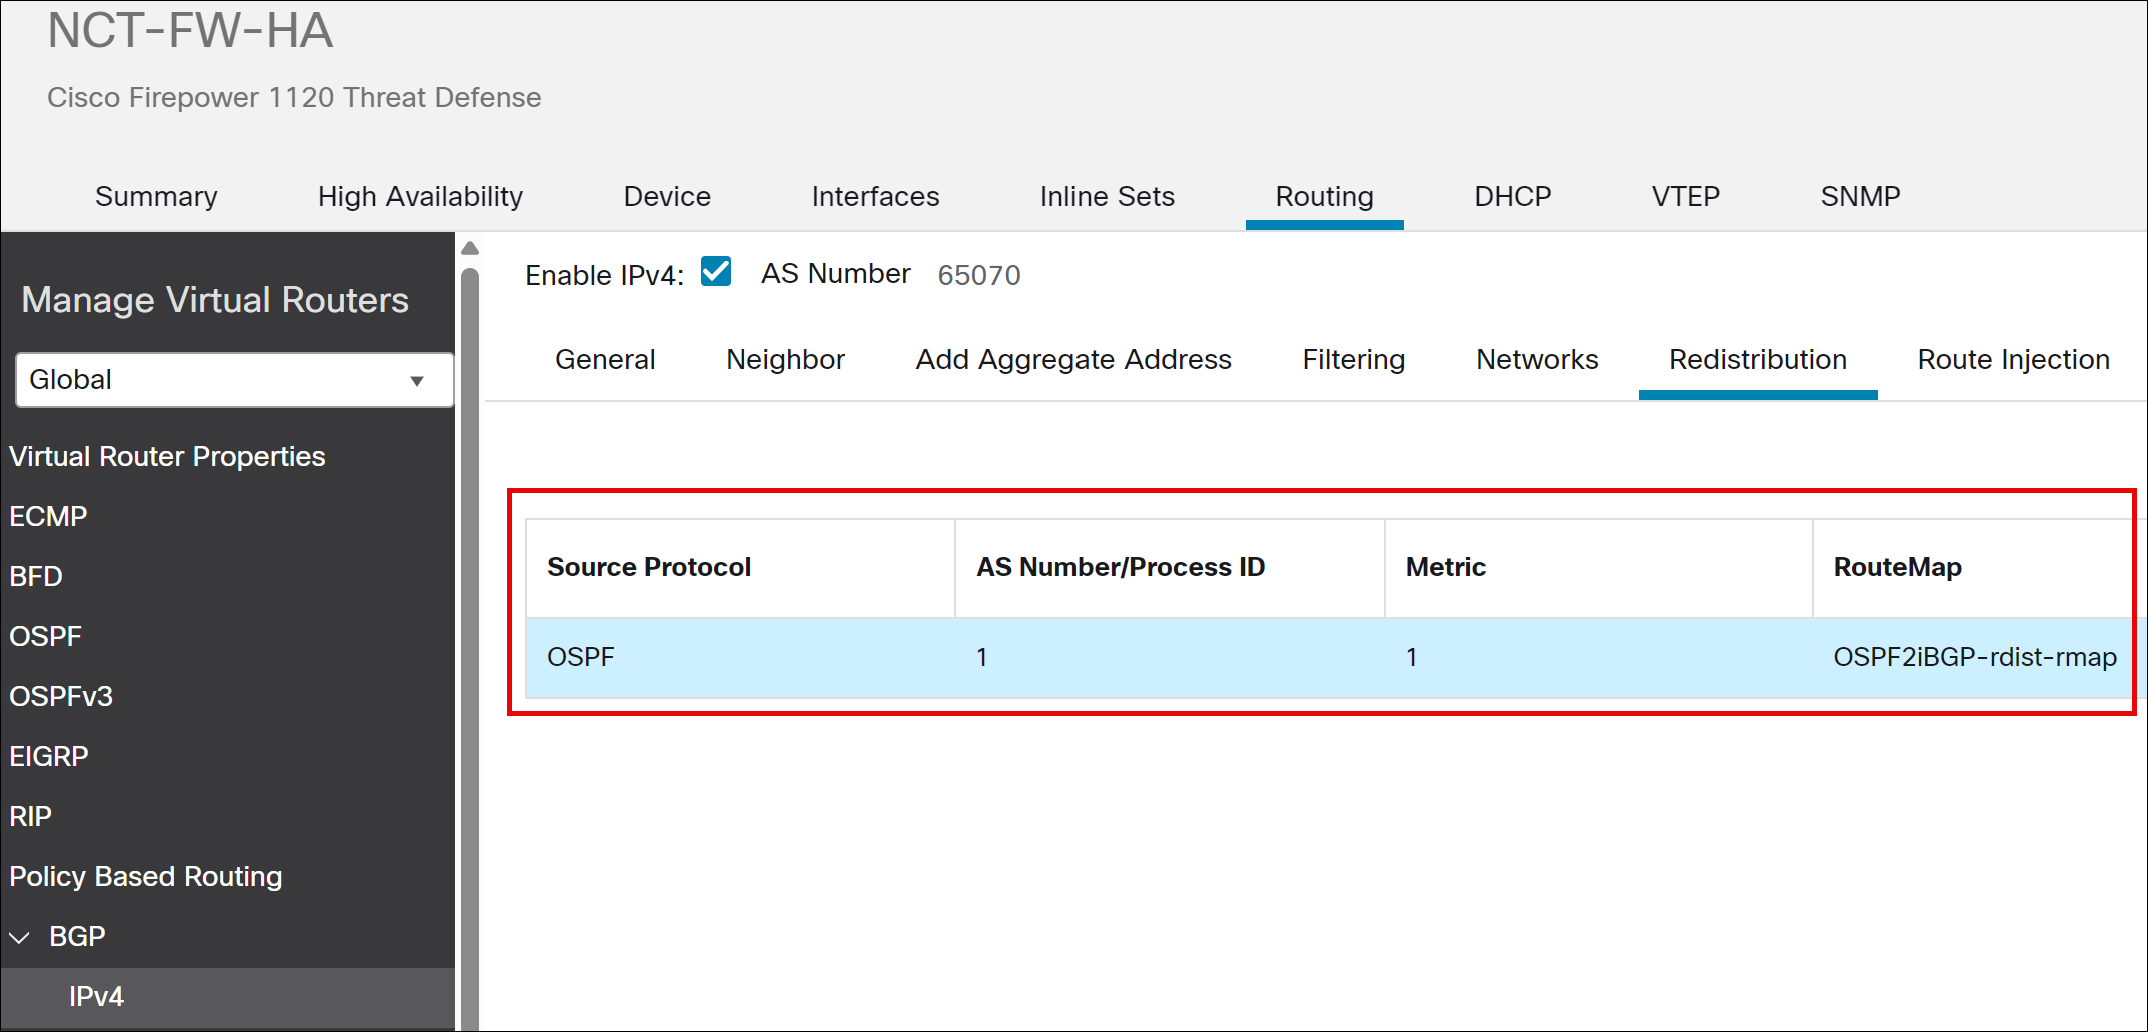
Task: Click the sidebar scroll up arrow
Action: pyautogui.click(x=470, y=248)
